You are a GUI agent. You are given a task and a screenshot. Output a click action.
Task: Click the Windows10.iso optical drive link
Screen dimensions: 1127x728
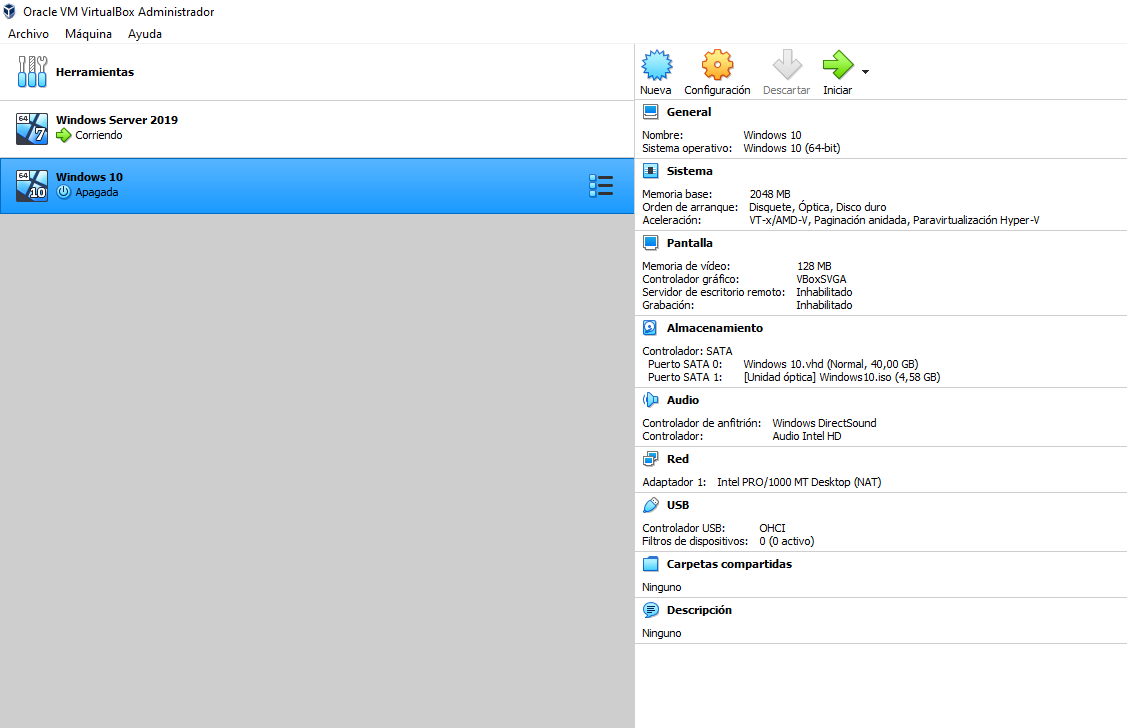click(842, 377)
